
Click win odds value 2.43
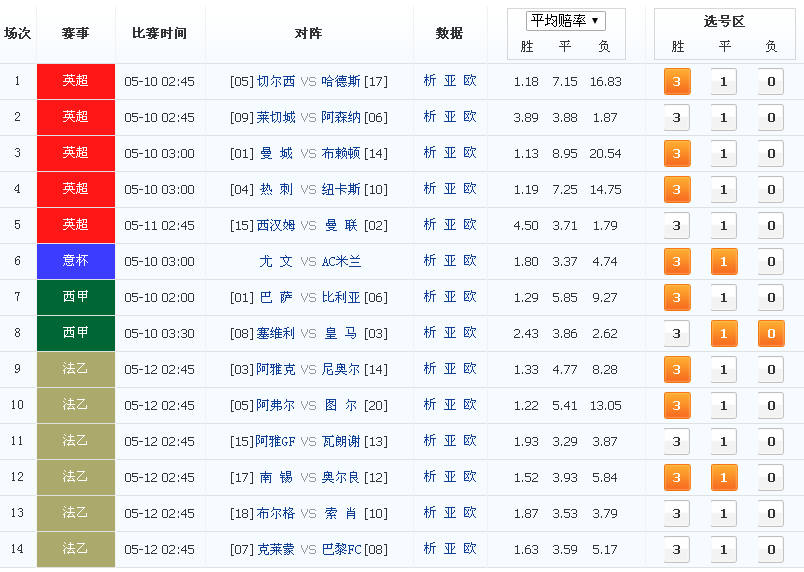(526, 334)
